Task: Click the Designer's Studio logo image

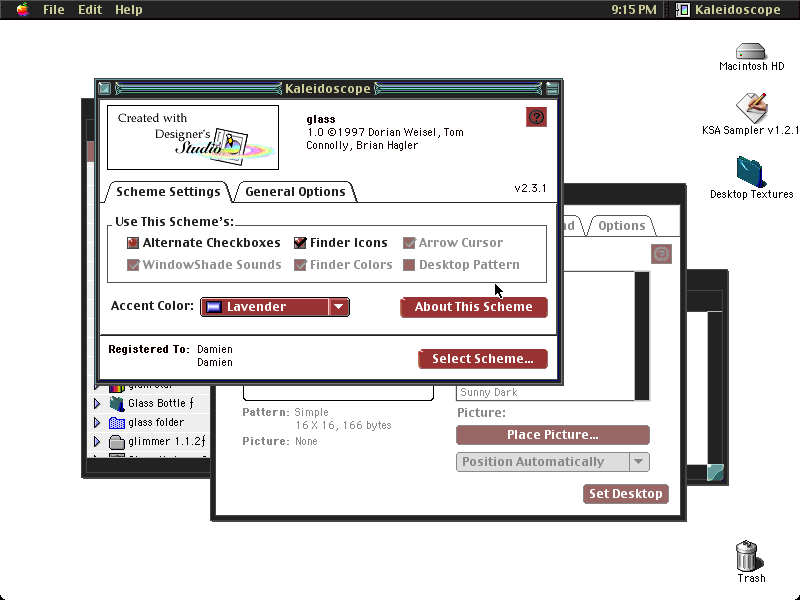Action: pos(193,137)
